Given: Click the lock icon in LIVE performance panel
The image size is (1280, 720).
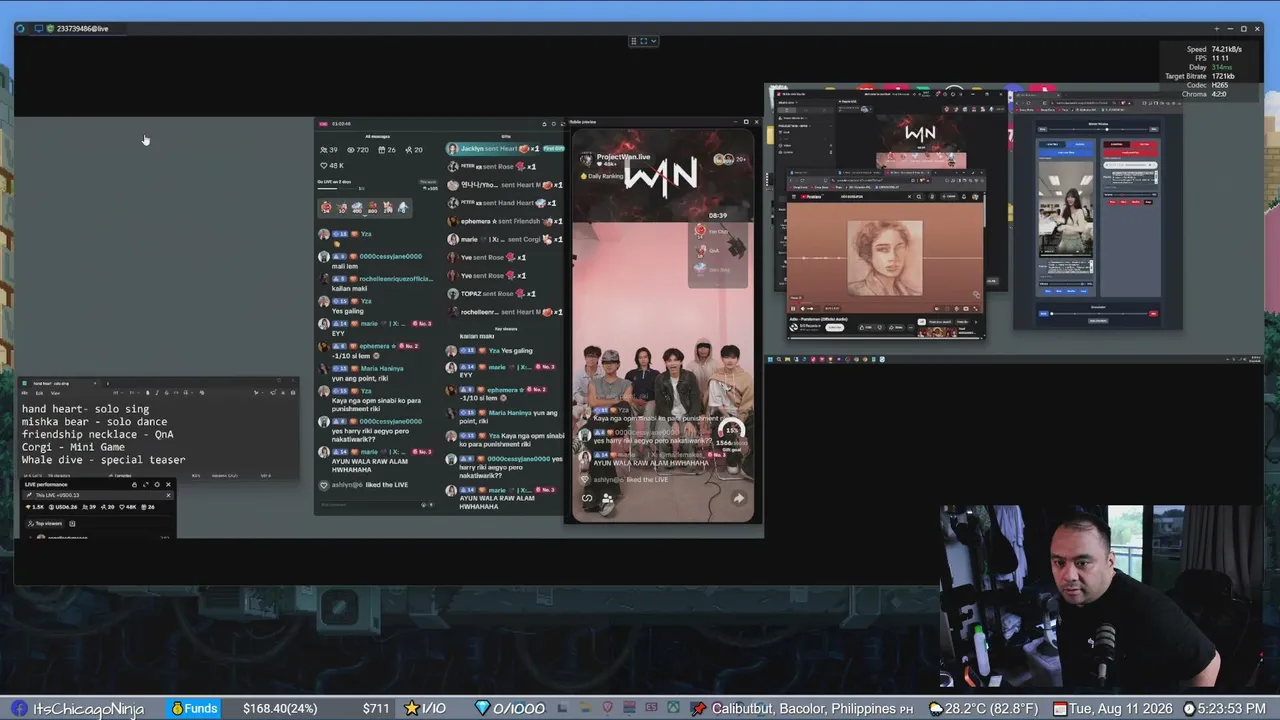Looking at the screenshot, I should [134, 484].
